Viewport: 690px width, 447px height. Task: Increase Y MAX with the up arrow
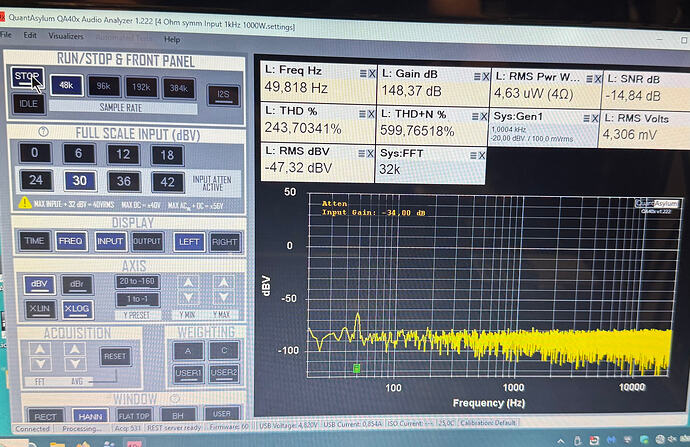pos(224,282)
